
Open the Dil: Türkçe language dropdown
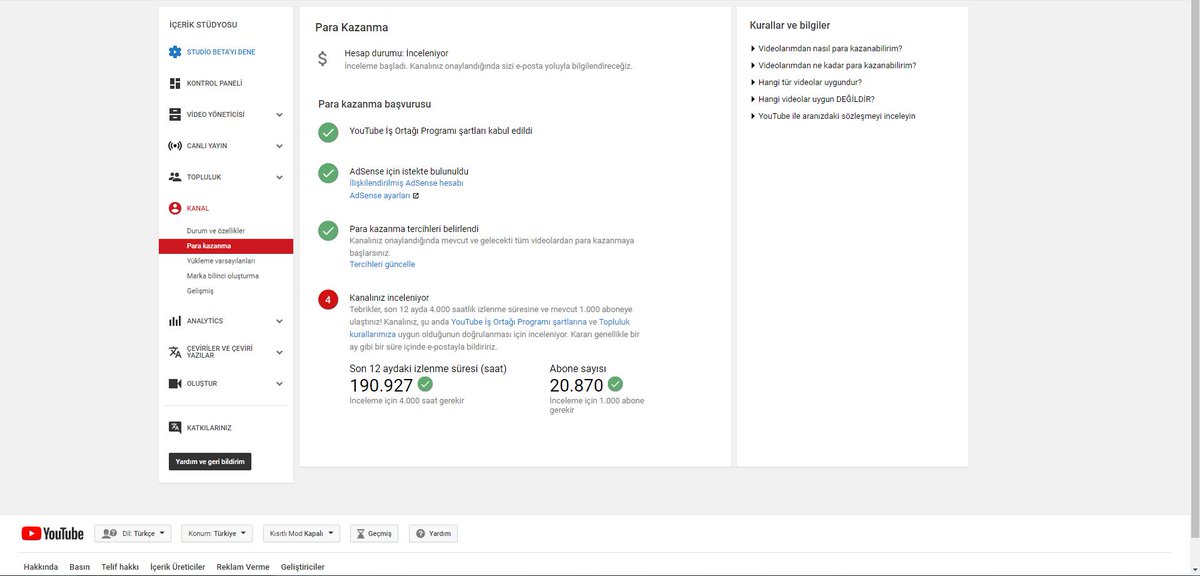pyautogui.click(x=134, y=534)
